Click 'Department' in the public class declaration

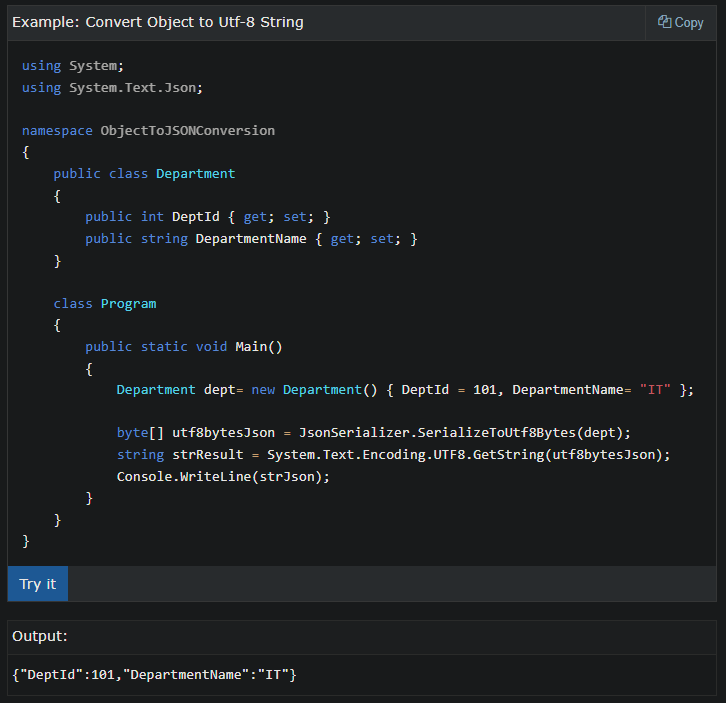point(195,174)
